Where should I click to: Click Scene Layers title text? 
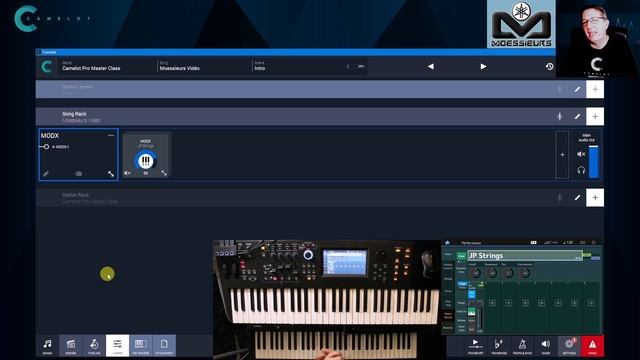(x=77, y=87)
